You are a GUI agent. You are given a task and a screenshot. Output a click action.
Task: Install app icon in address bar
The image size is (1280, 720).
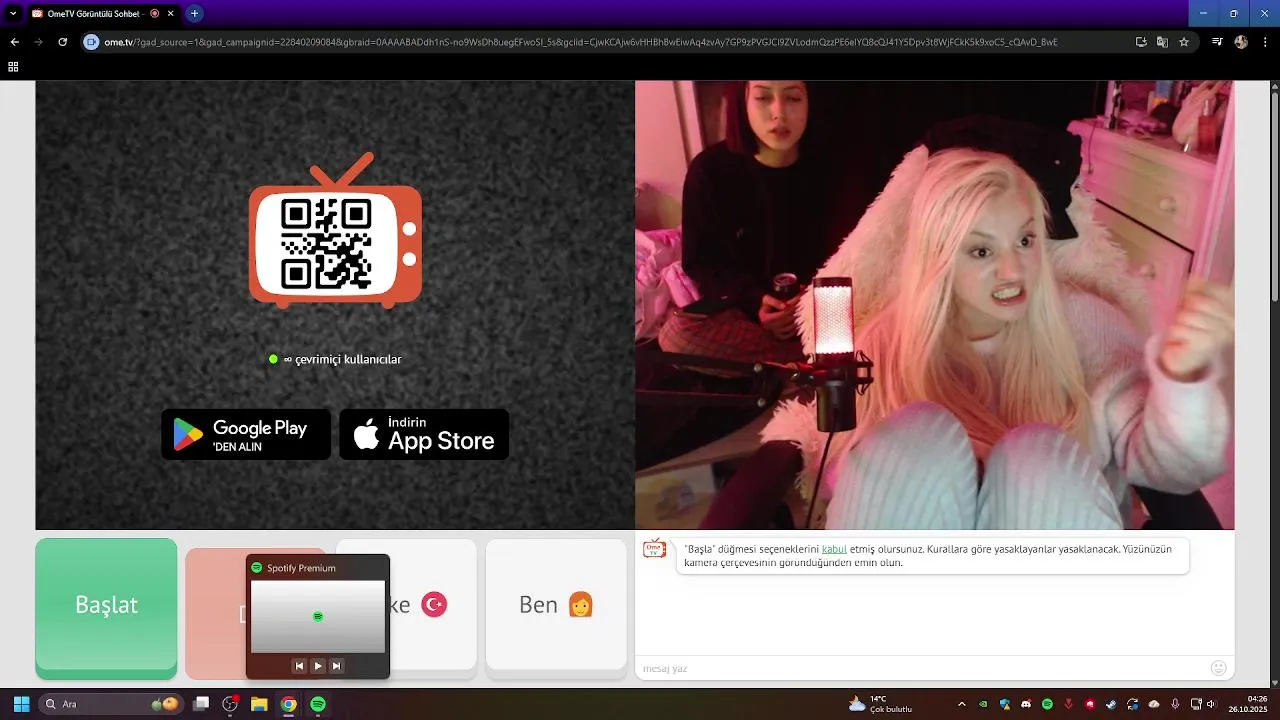point(1141,42)
